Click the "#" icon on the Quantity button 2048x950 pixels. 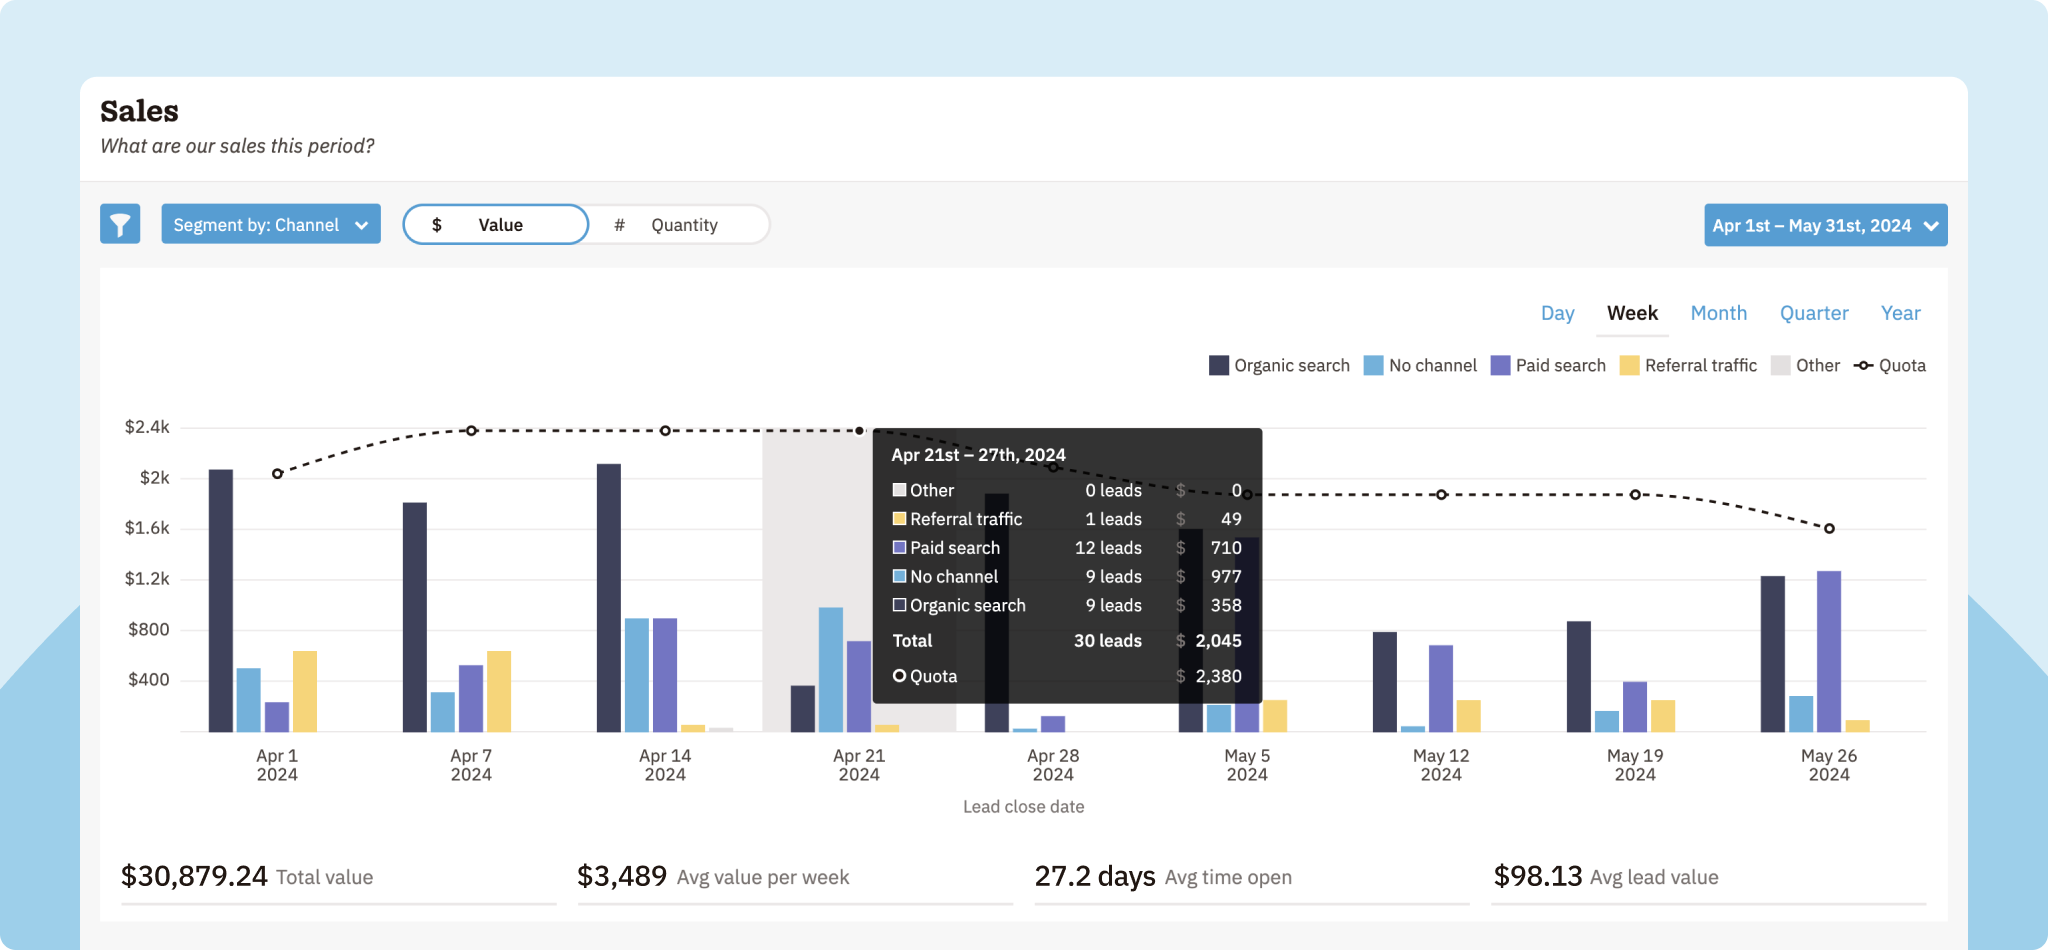[x=620, y=225]
